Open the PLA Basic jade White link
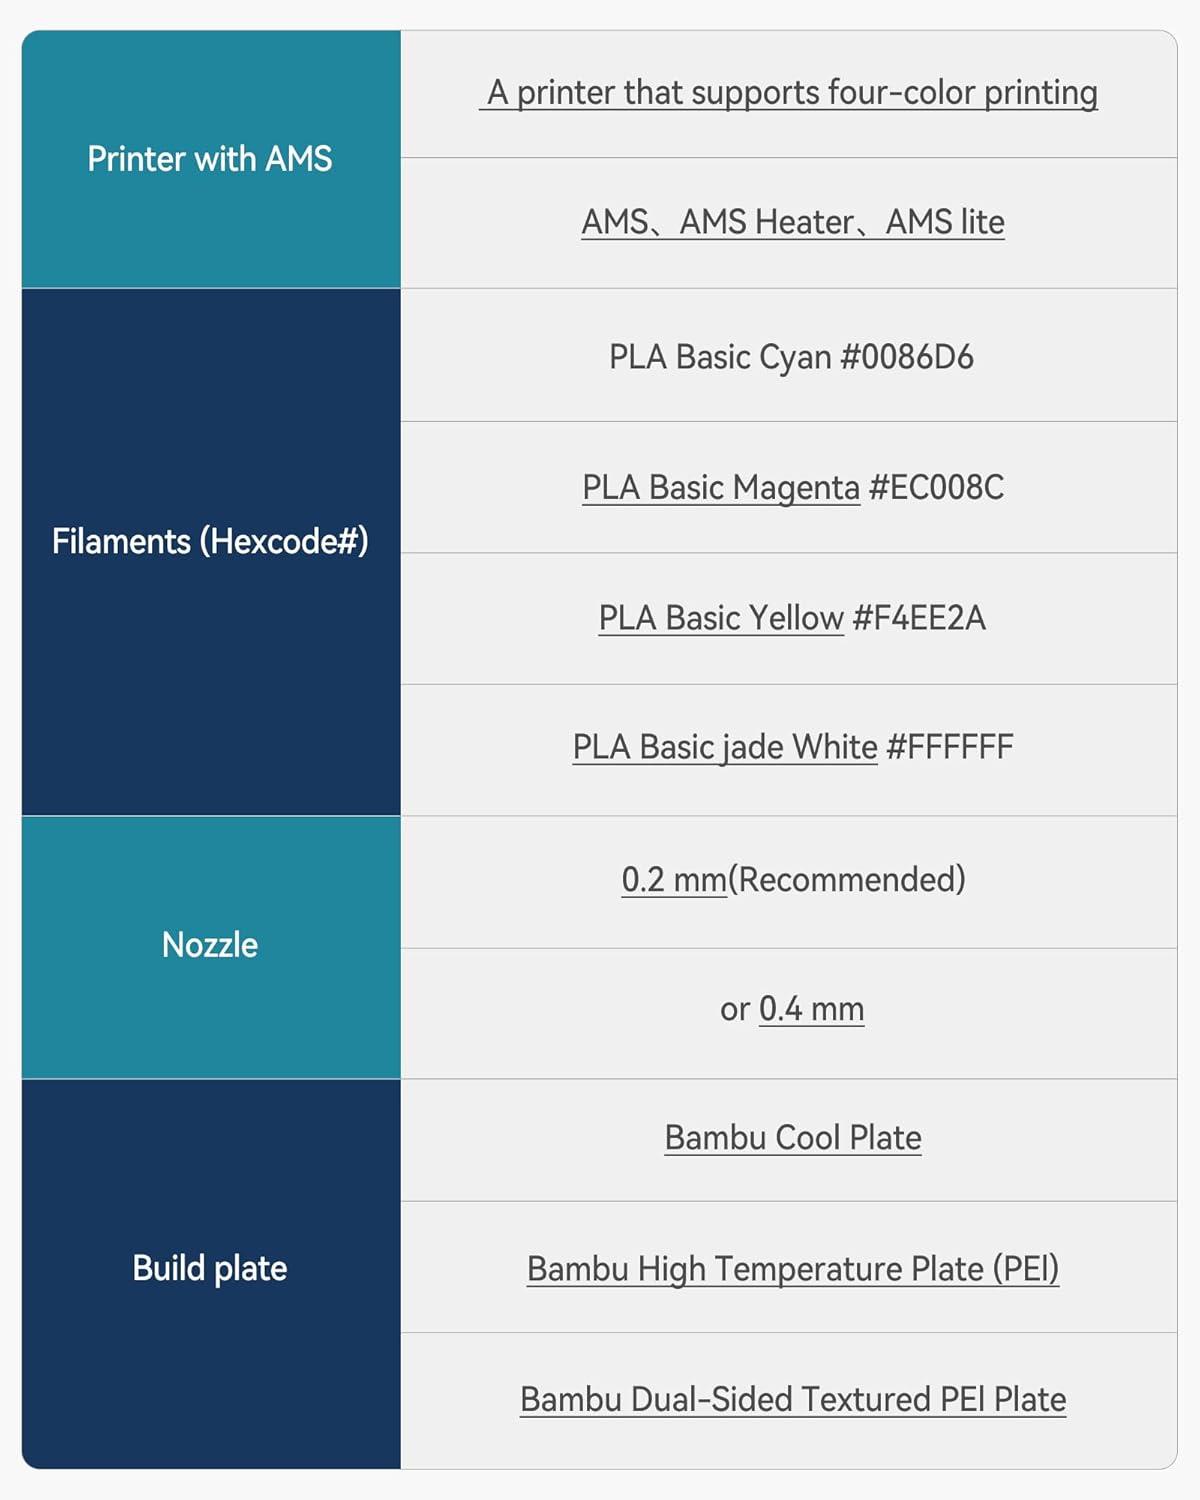The image size is (1200, 1500). pyautogui.click(x=724, y=747)
